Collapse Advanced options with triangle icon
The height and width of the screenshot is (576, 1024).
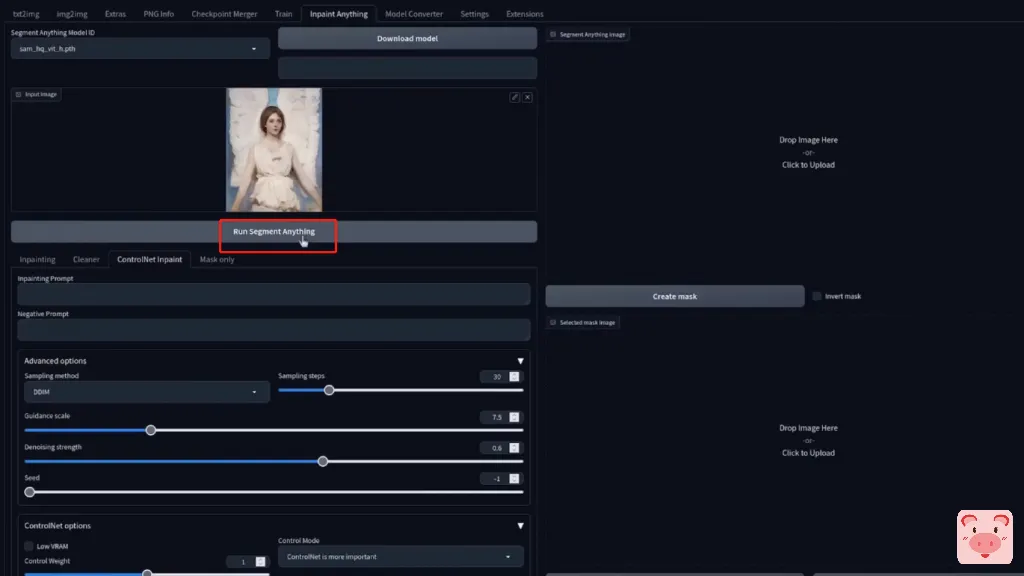coord(520,361)
